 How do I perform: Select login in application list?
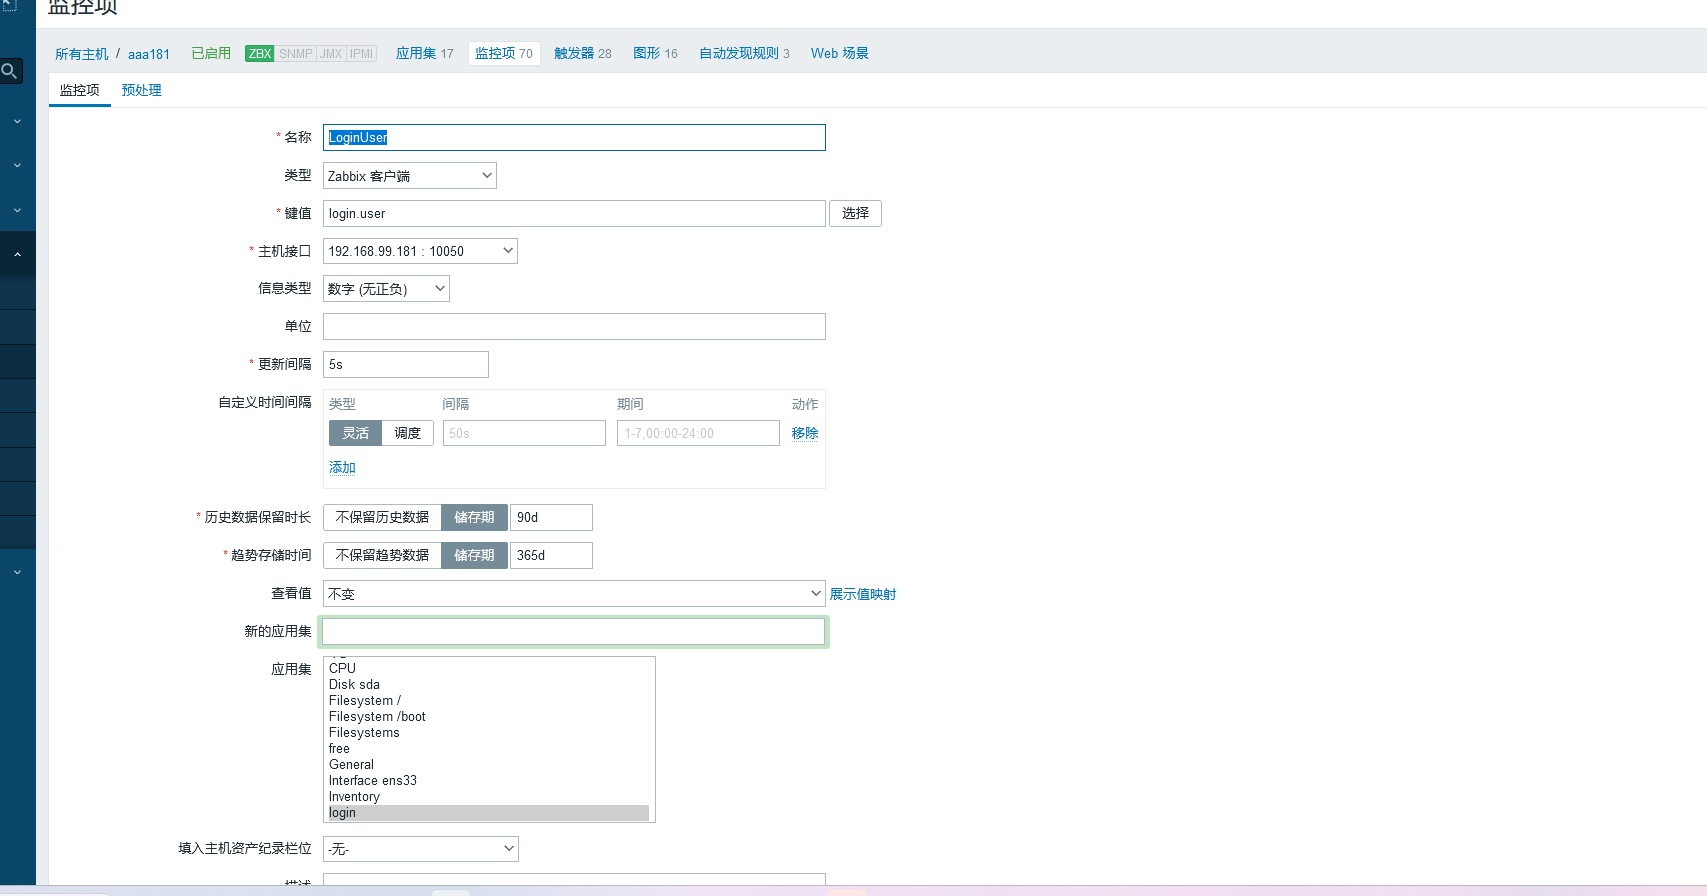488,813
